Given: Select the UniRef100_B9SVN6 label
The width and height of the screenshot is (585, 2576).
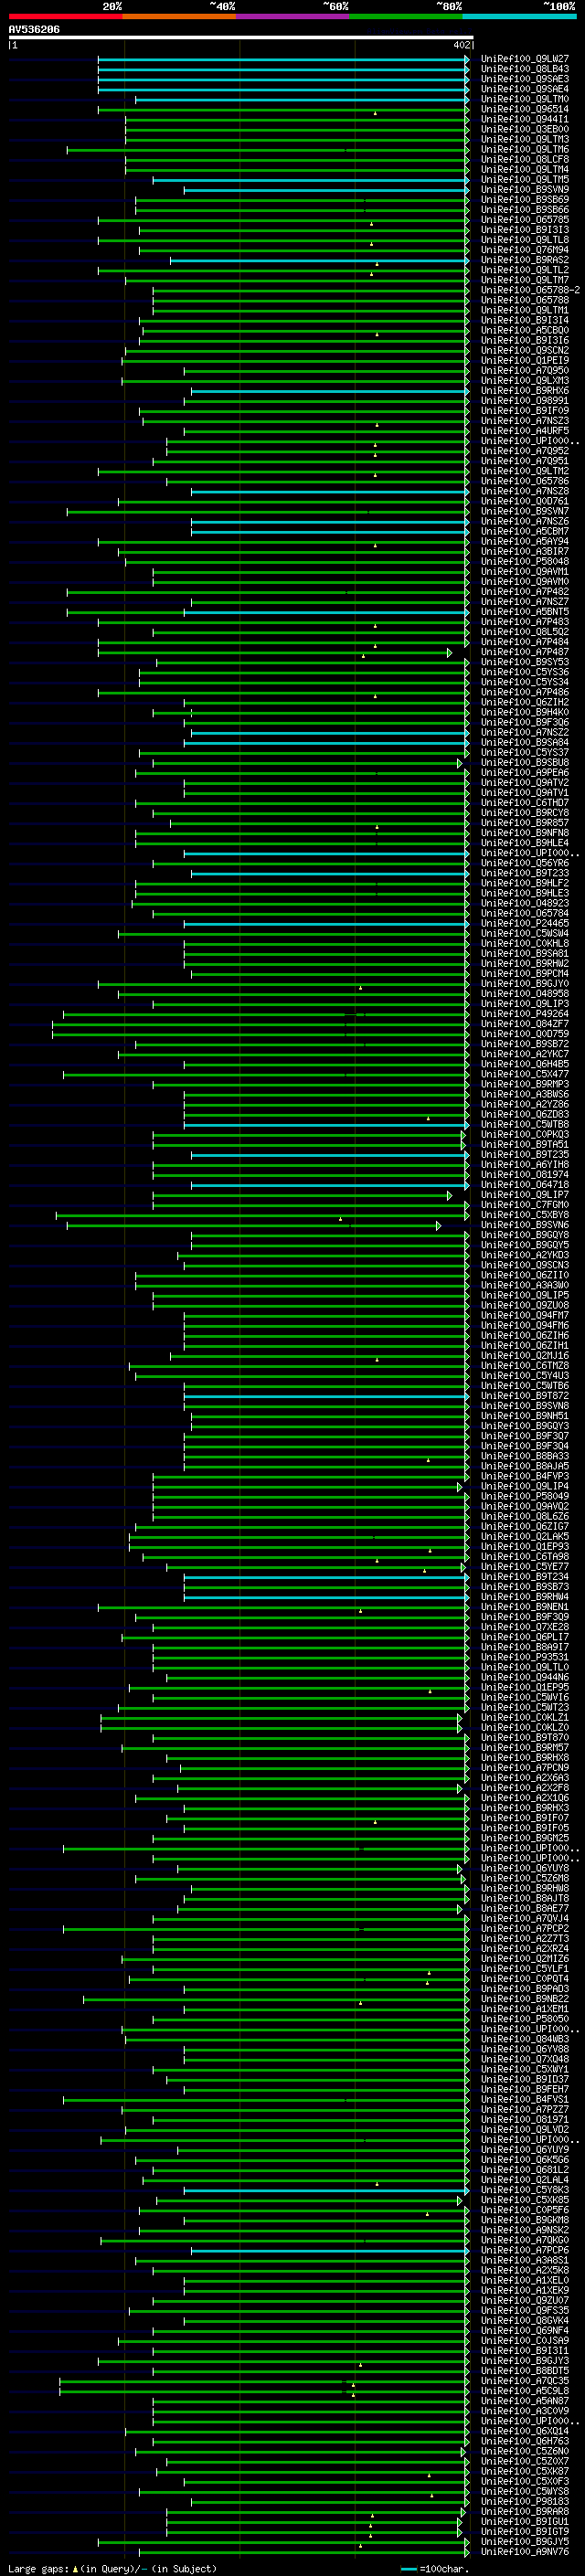Looking at the screenshot, I should coord(524,1225).
